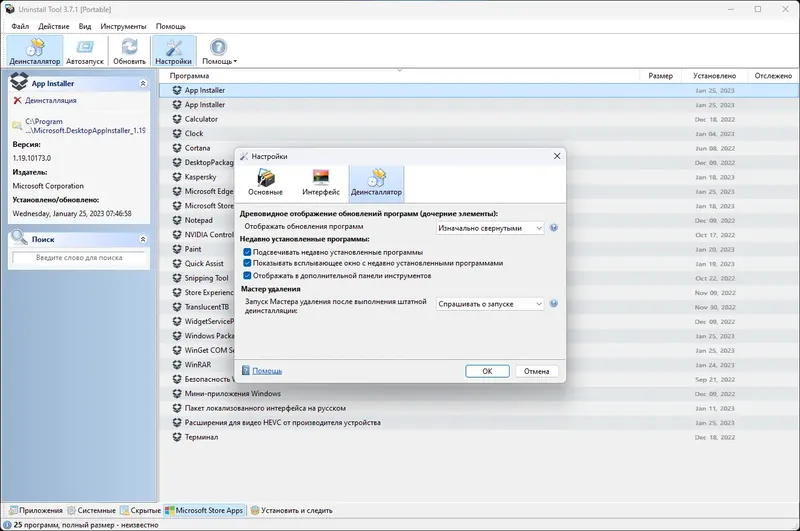Viewport: 800px width, 531px height.
Task: Toggle Показывать всплывающее окно checkbox
Action: pyautogui.click(x=247, y=263)
